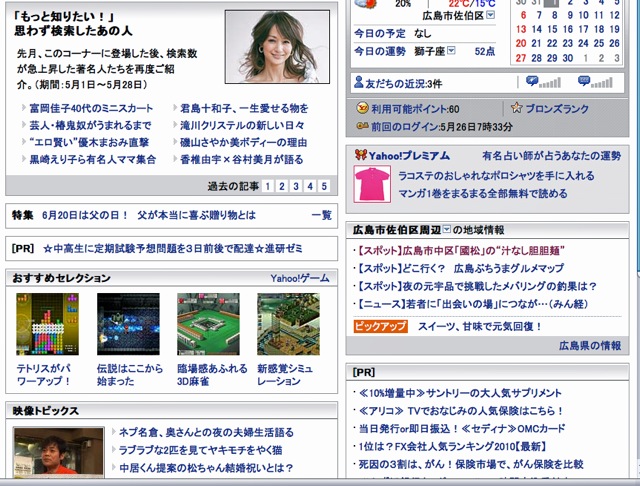The image size is (640, 486).
Task: Go to past articles page 3
Action: coord(296,186)
